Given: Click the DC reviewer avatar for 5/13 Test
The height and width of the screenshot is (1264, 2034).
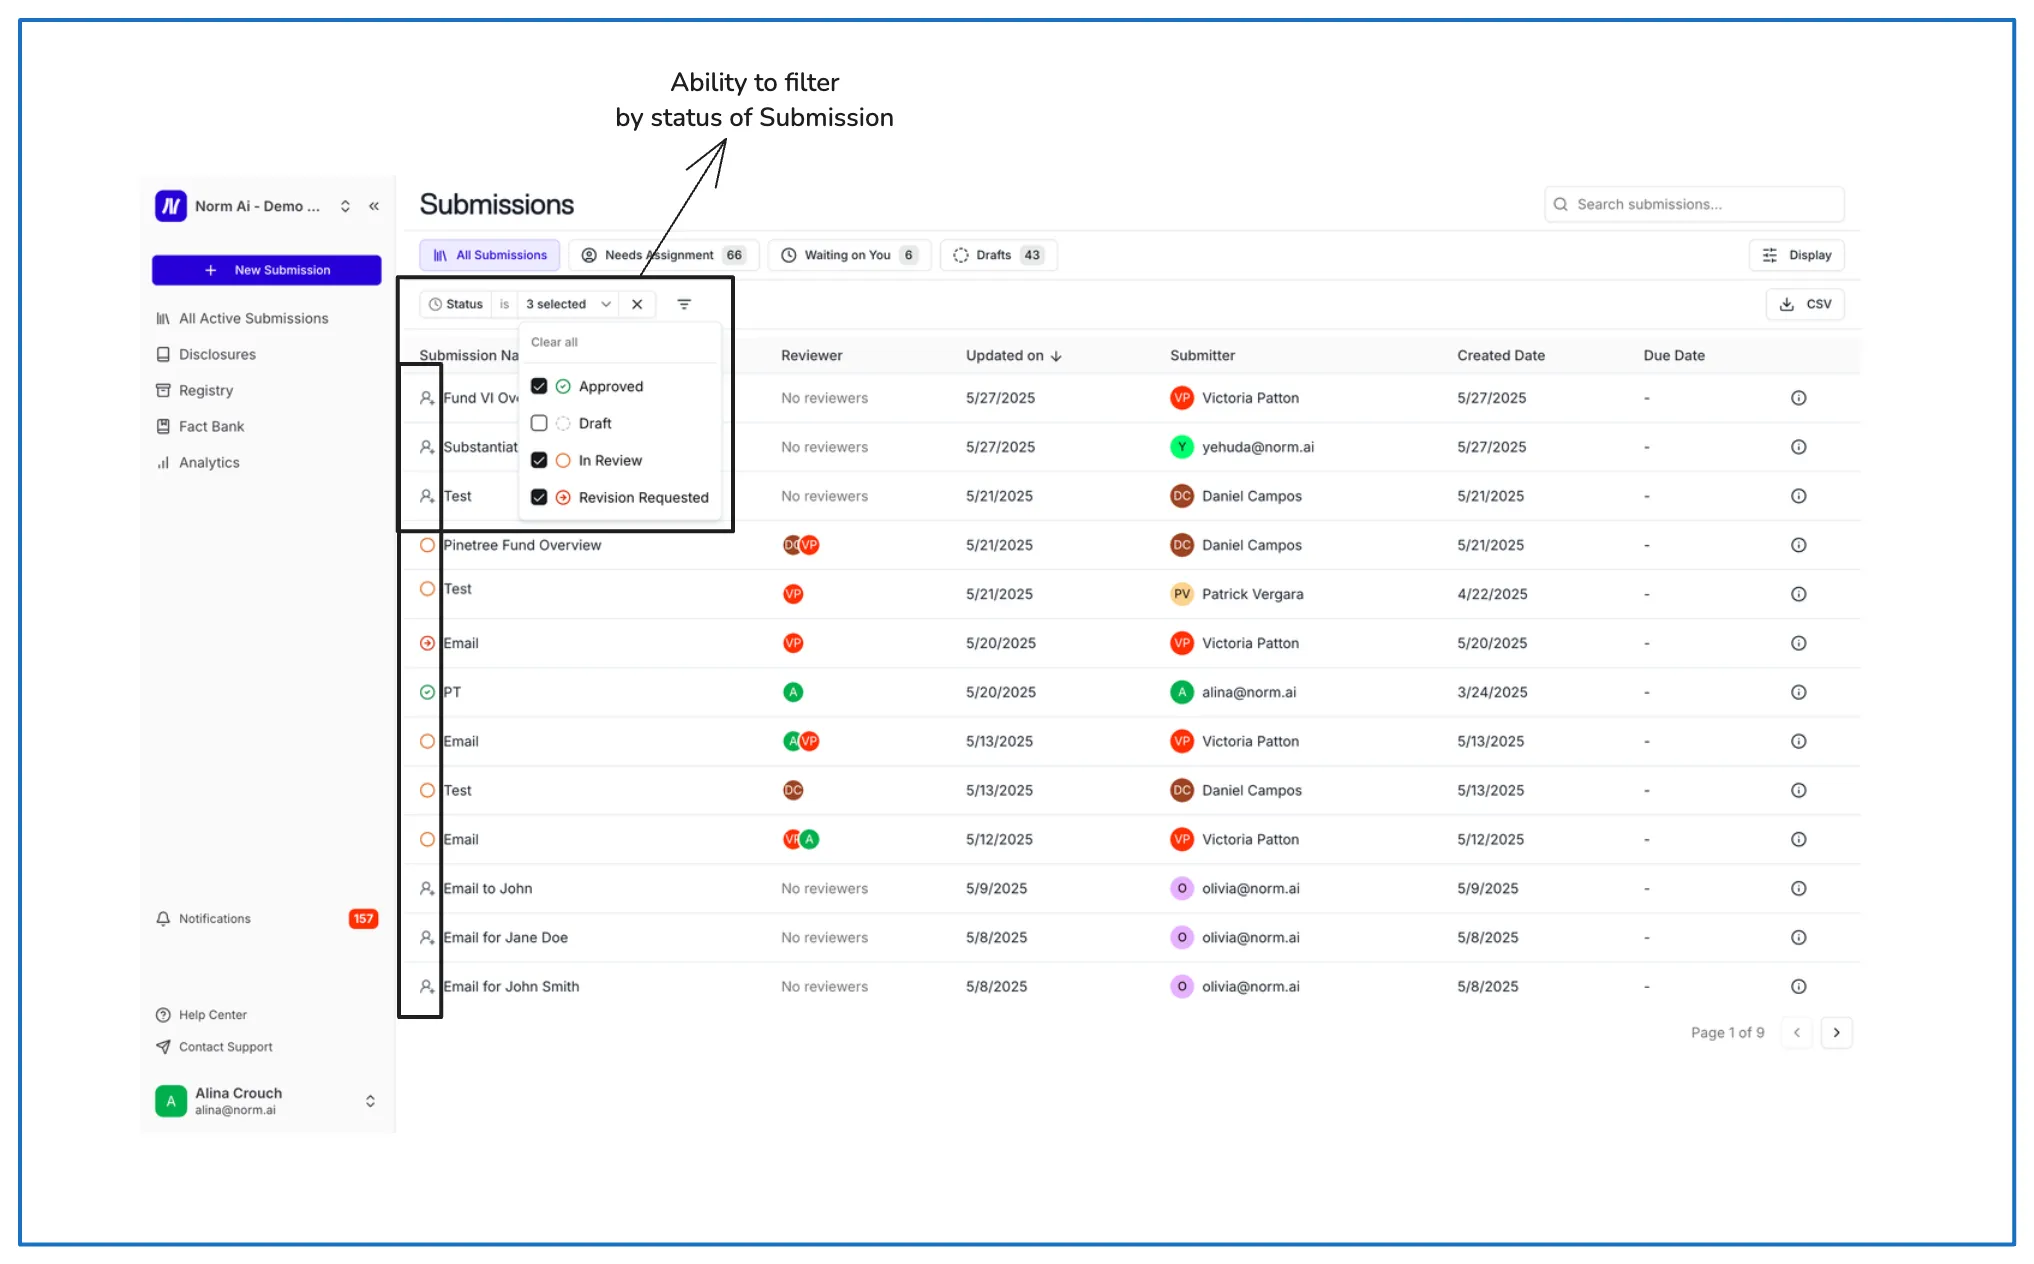Looking at the screenshot, I should [x=793, y=790].
